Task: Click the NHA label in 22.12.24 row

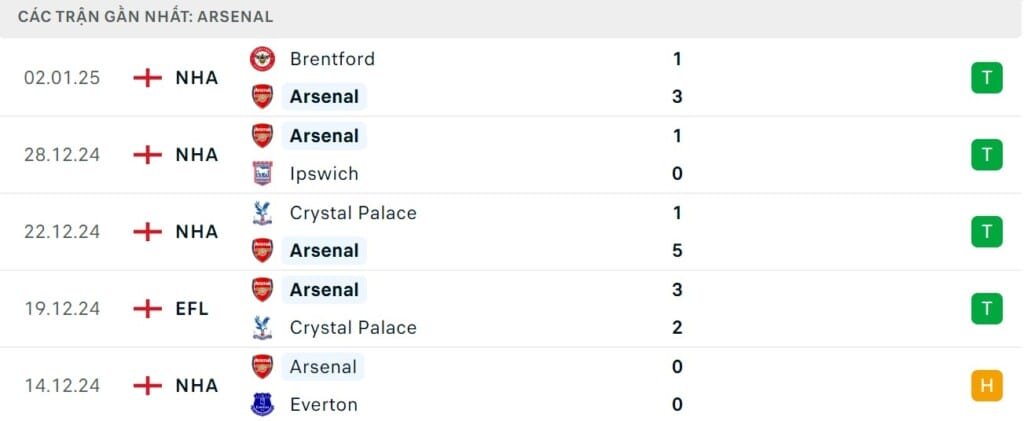Action: pyautogui.click(x=196, y=232)
